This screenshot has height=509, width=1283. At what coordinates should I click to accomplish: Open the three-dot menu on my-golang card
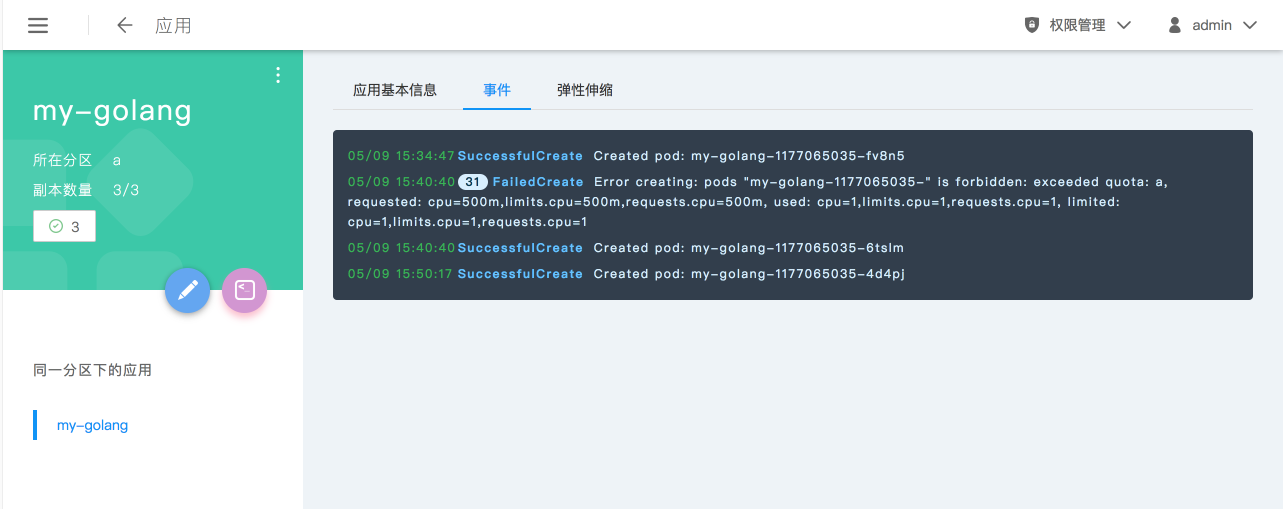278,75
